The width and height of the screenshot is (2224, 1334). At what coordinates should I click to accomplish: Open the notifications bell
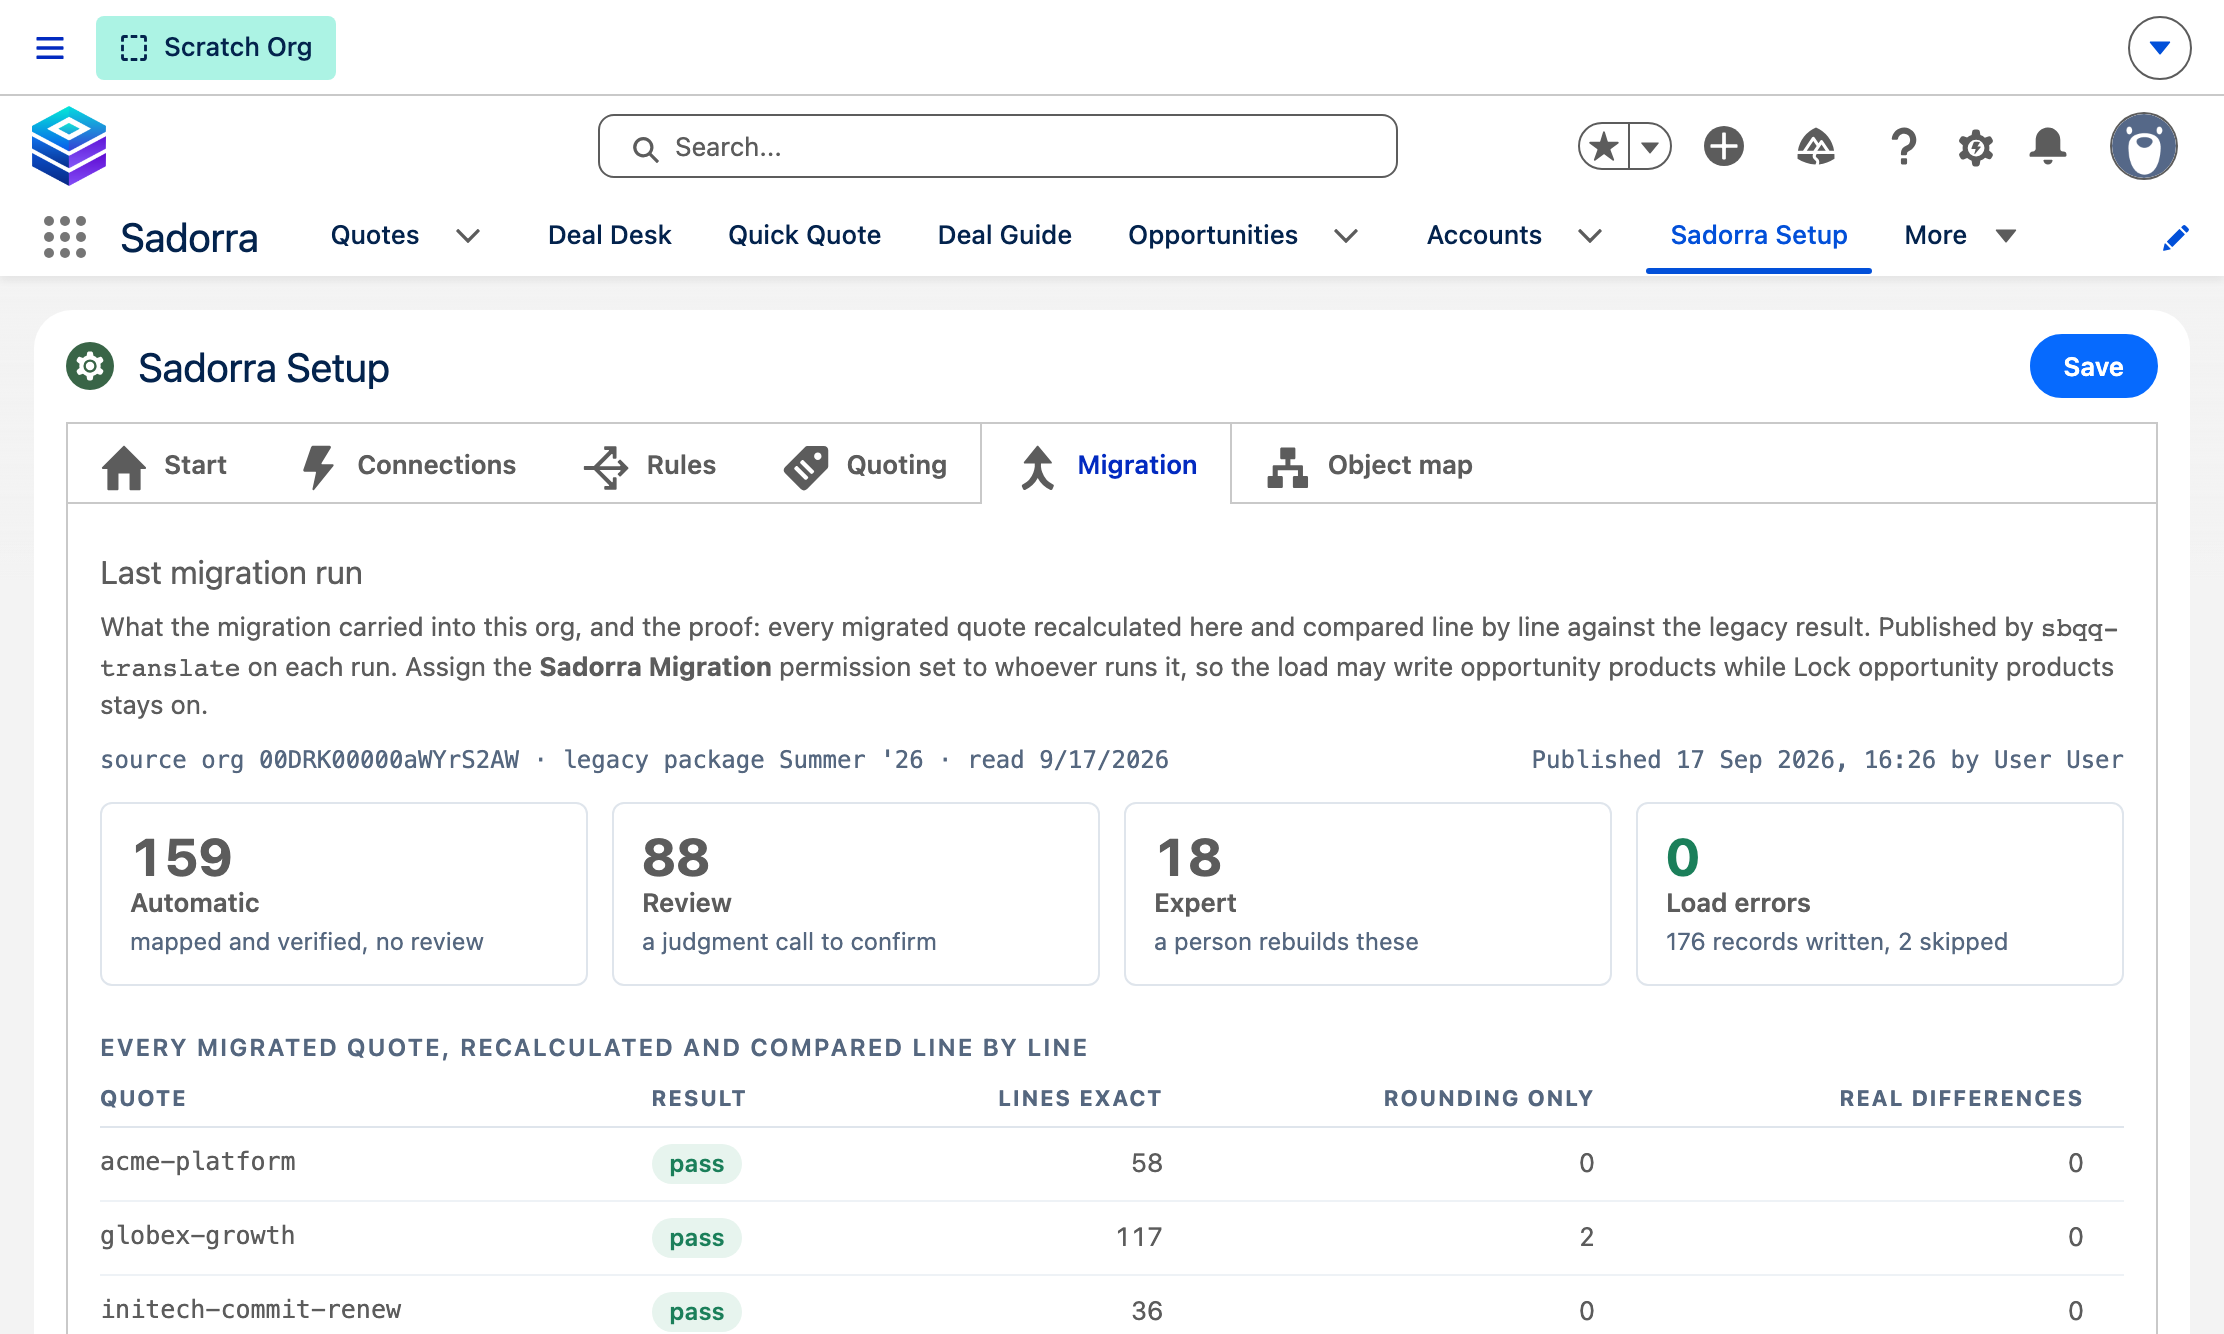(x=2048, y=147)
